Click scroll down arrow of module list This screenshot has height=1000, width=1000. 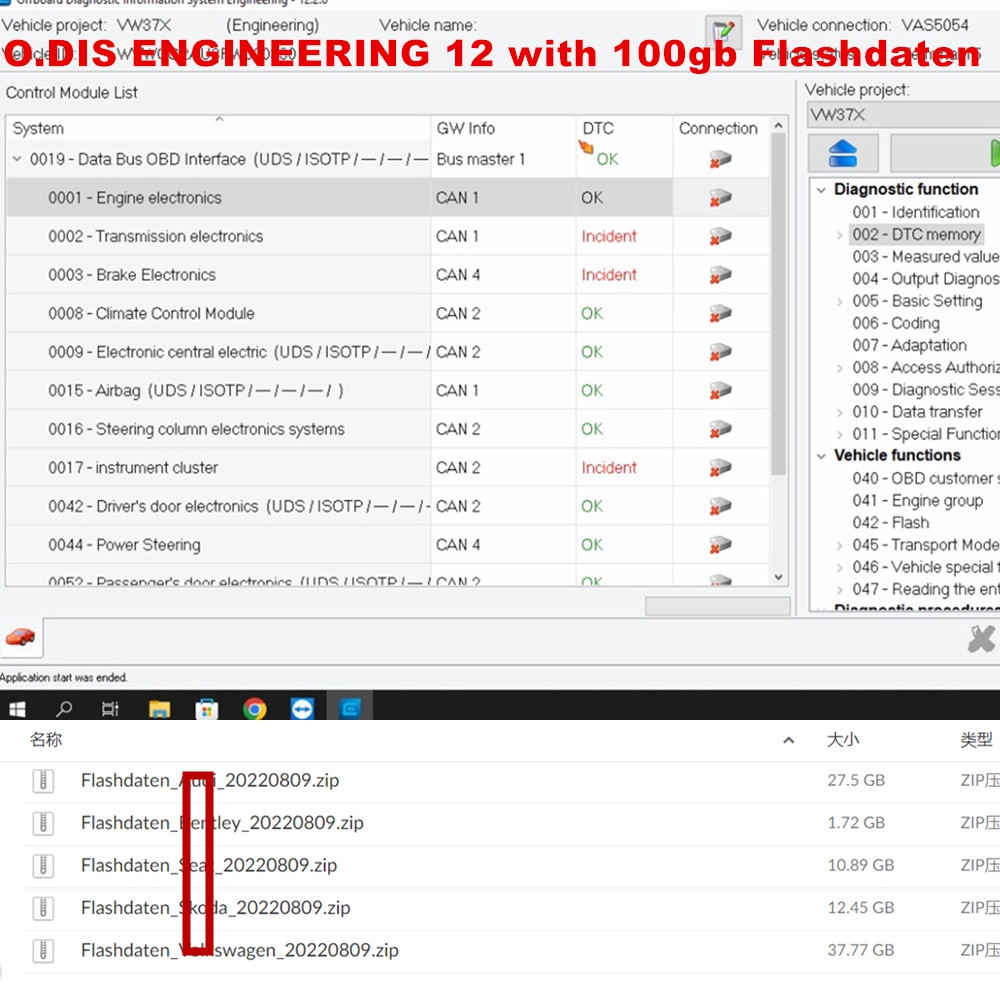click(778, 577)
